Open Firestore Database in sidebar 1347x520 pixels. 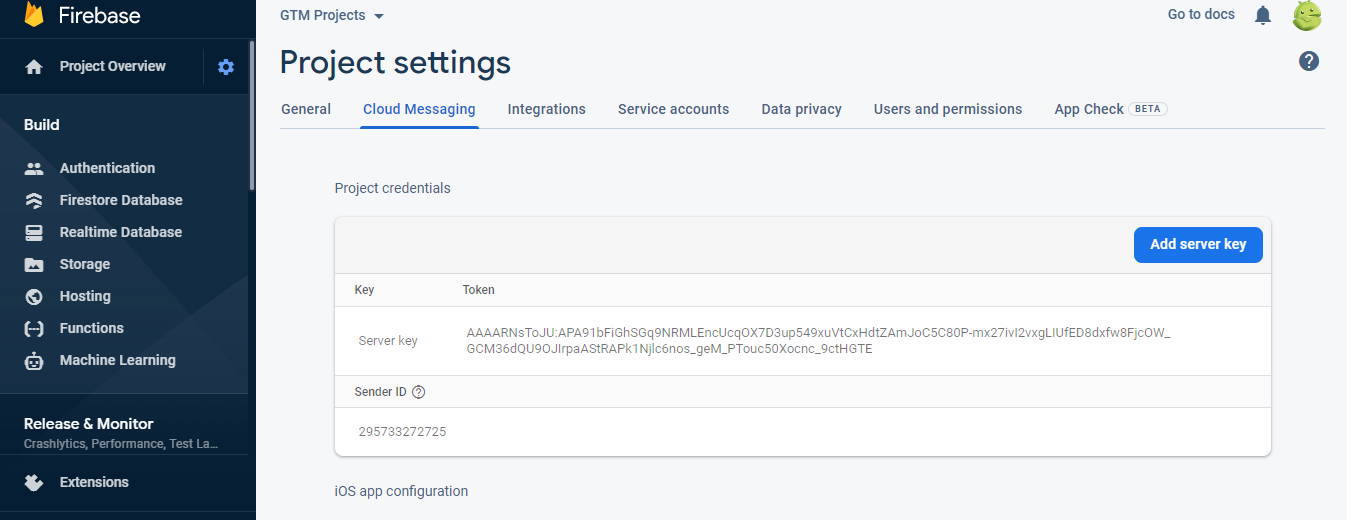tap(121, 200)
